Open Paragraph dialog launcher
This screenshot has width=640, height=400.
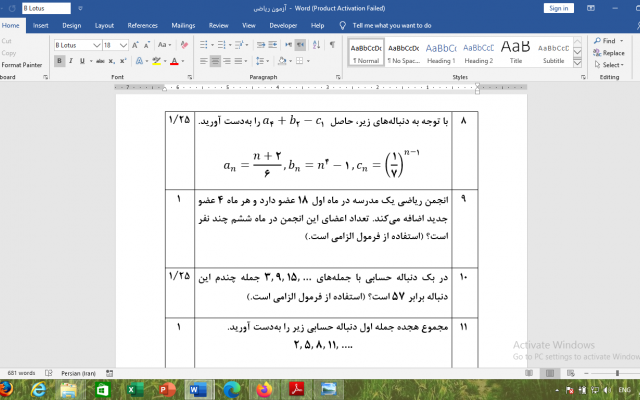click(338, 77)
